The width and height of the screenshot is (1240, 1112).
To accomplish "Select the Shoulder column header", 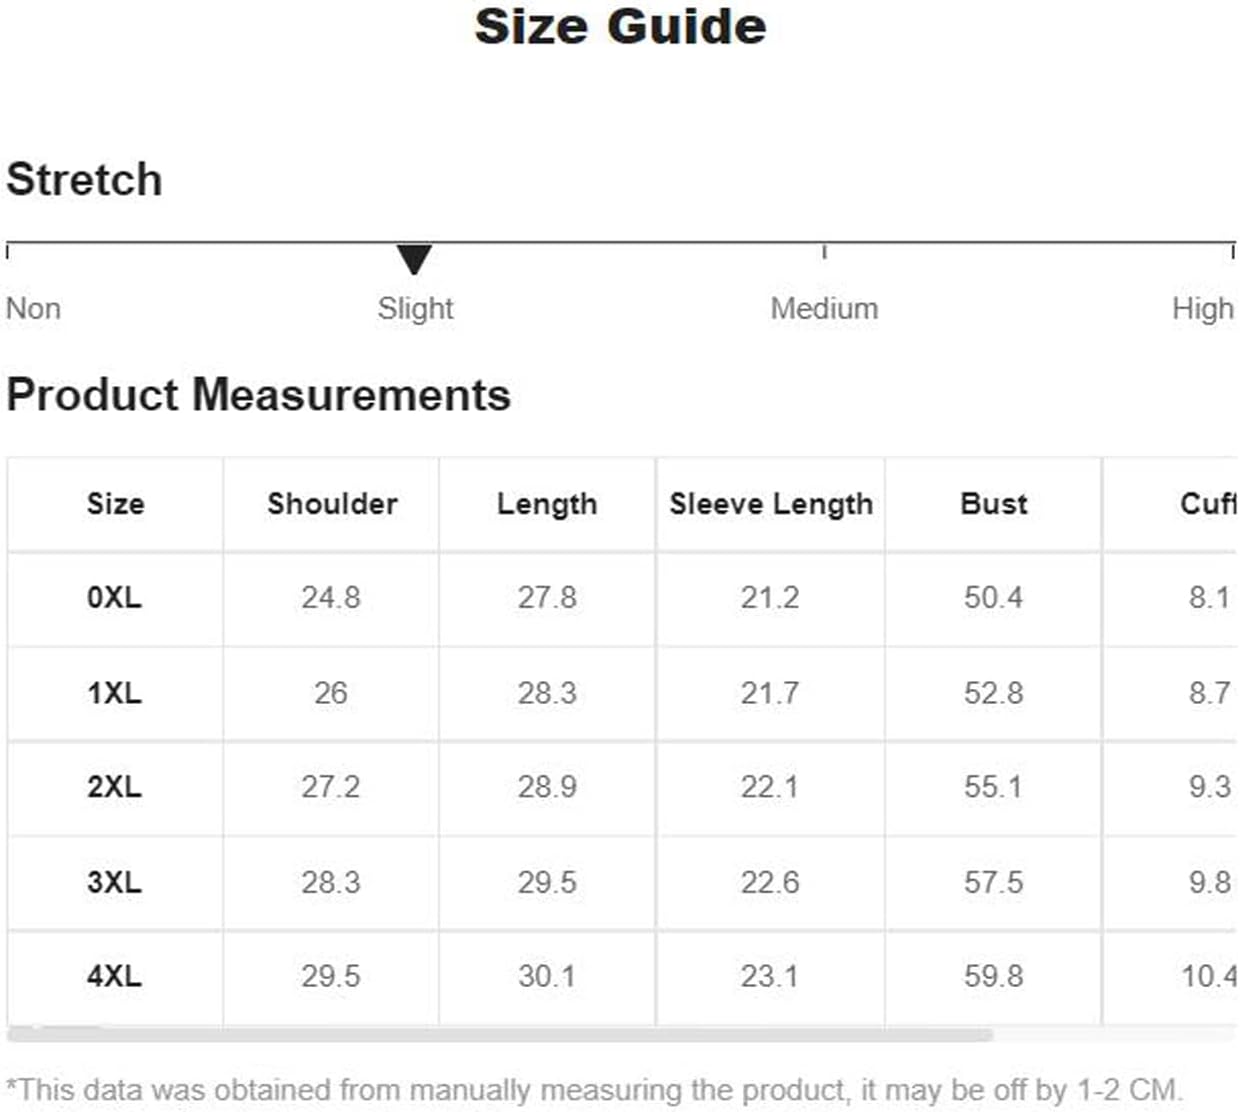I will click(332, 503).
